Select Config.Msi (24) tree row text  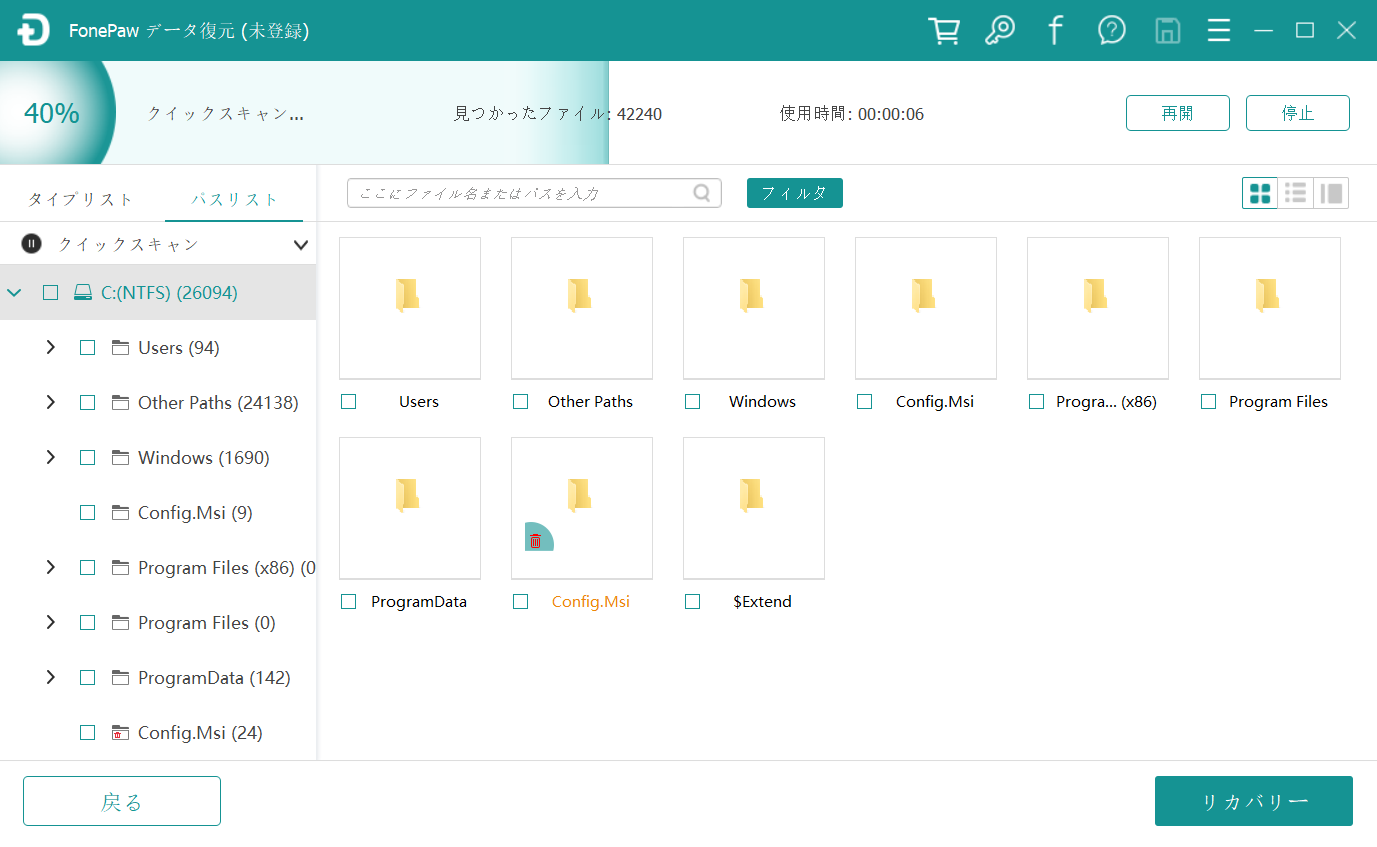[x=200, y=733]
